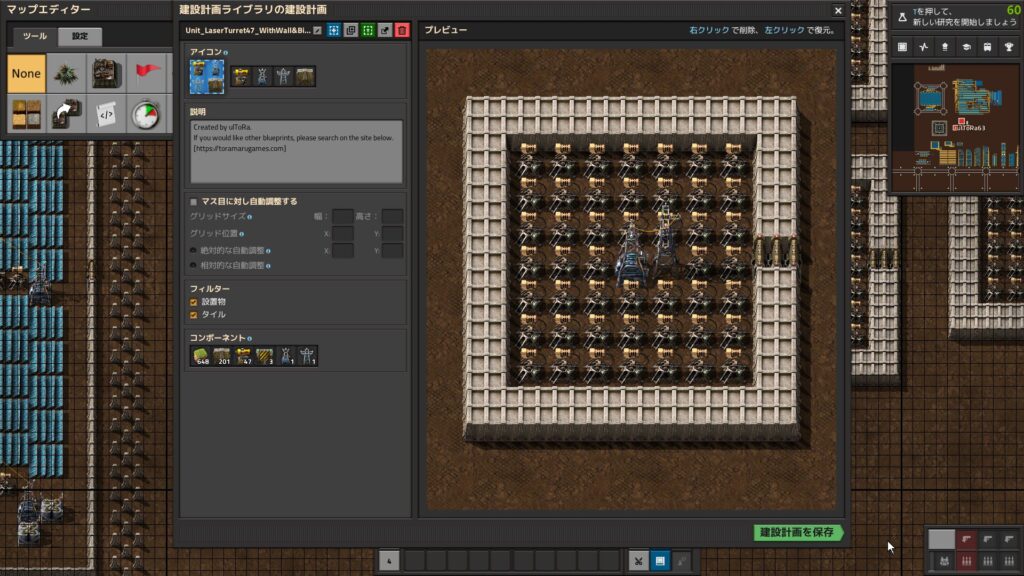This screenshot has height=576, width=1024.
Task: Select the red flag force tool
Action: point(146,73)
